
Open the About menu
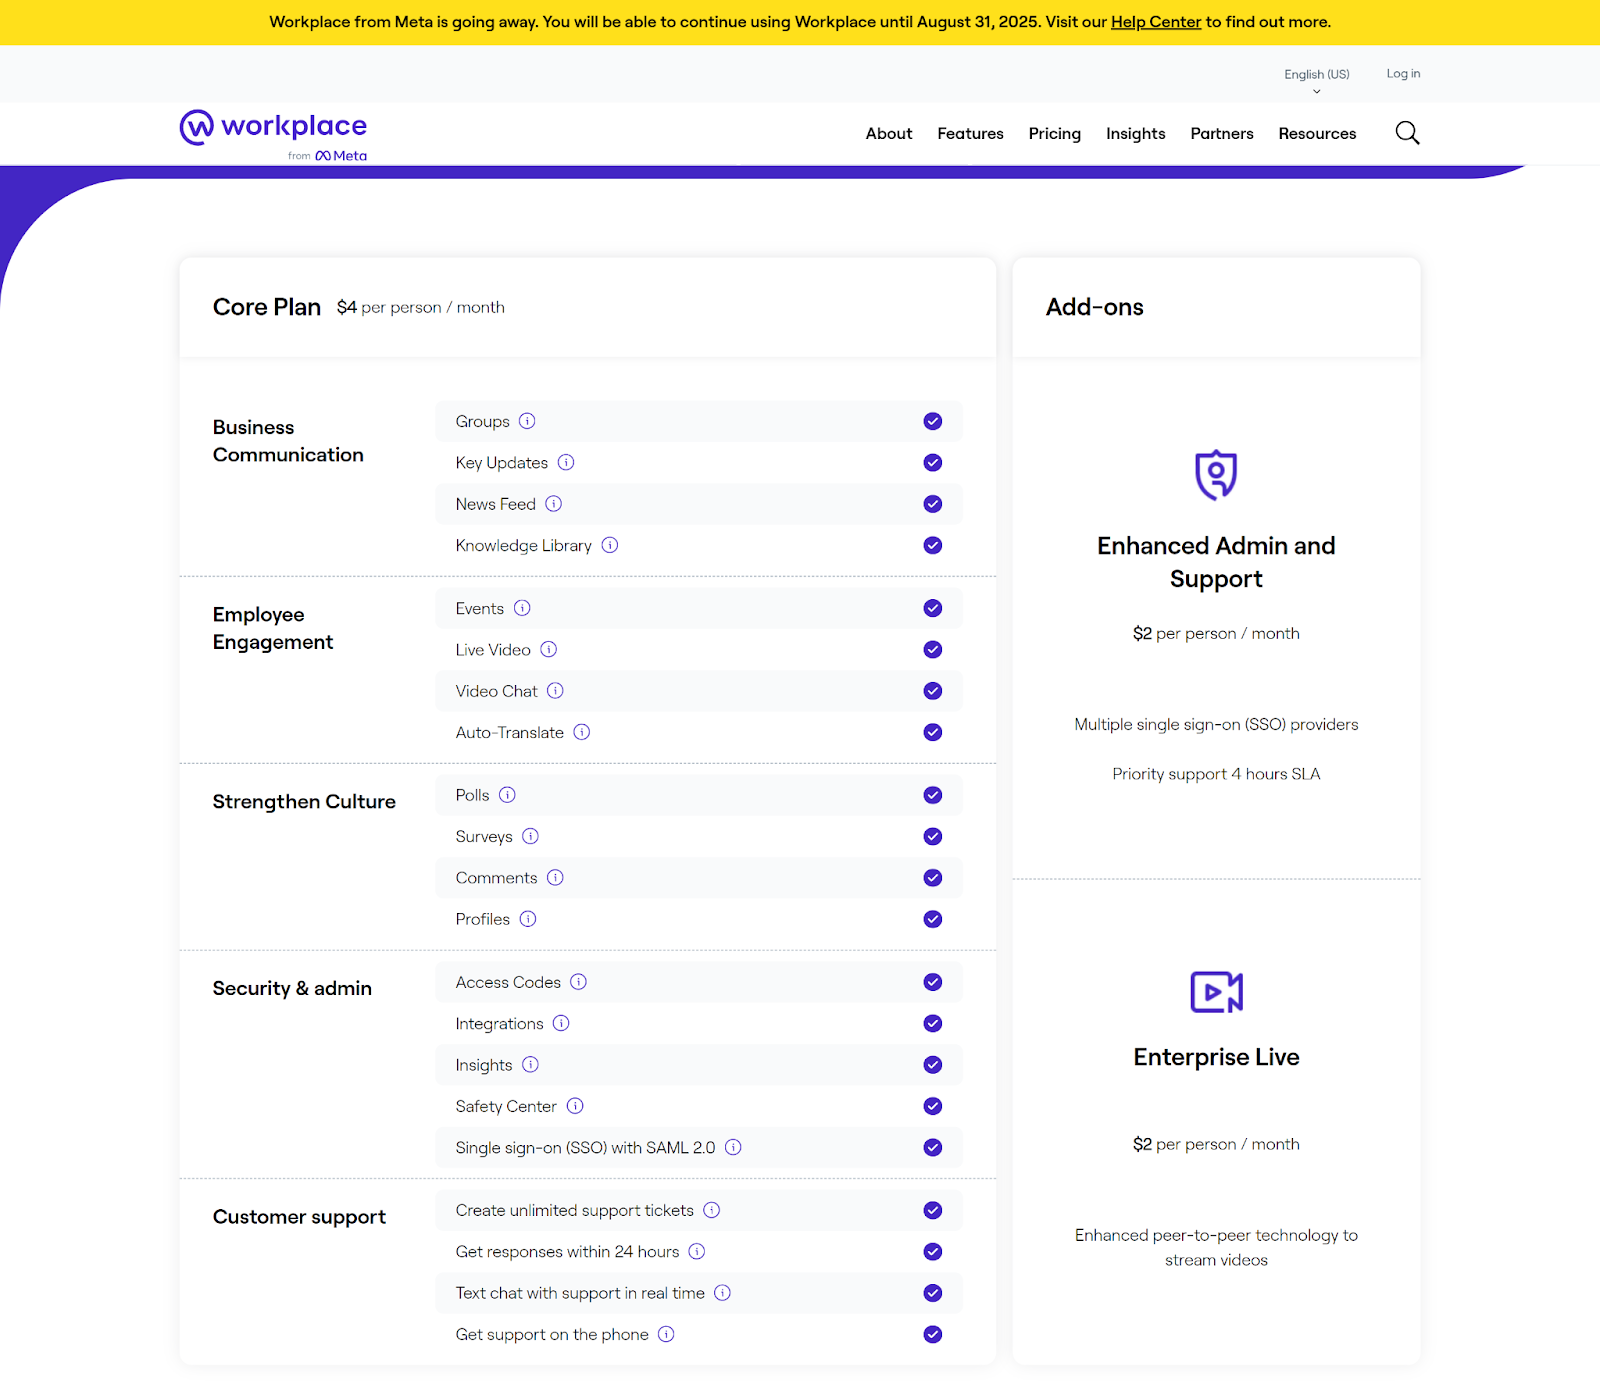[x=889, y=133]
